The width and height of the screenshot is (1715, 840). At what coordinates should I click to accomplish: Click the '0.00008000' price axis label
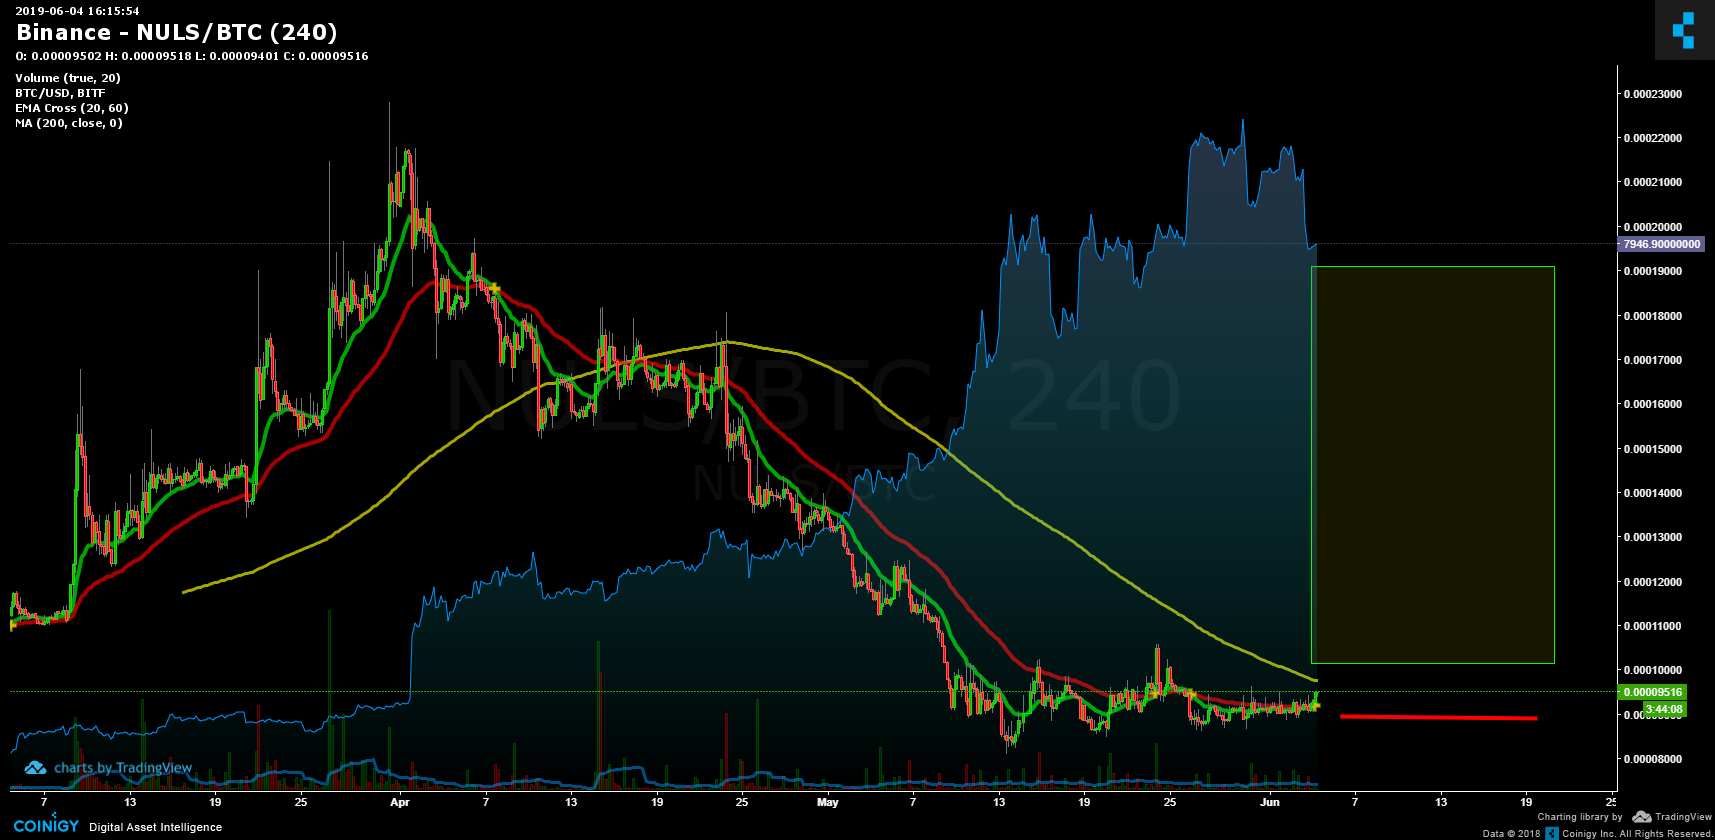point(1652,759)
